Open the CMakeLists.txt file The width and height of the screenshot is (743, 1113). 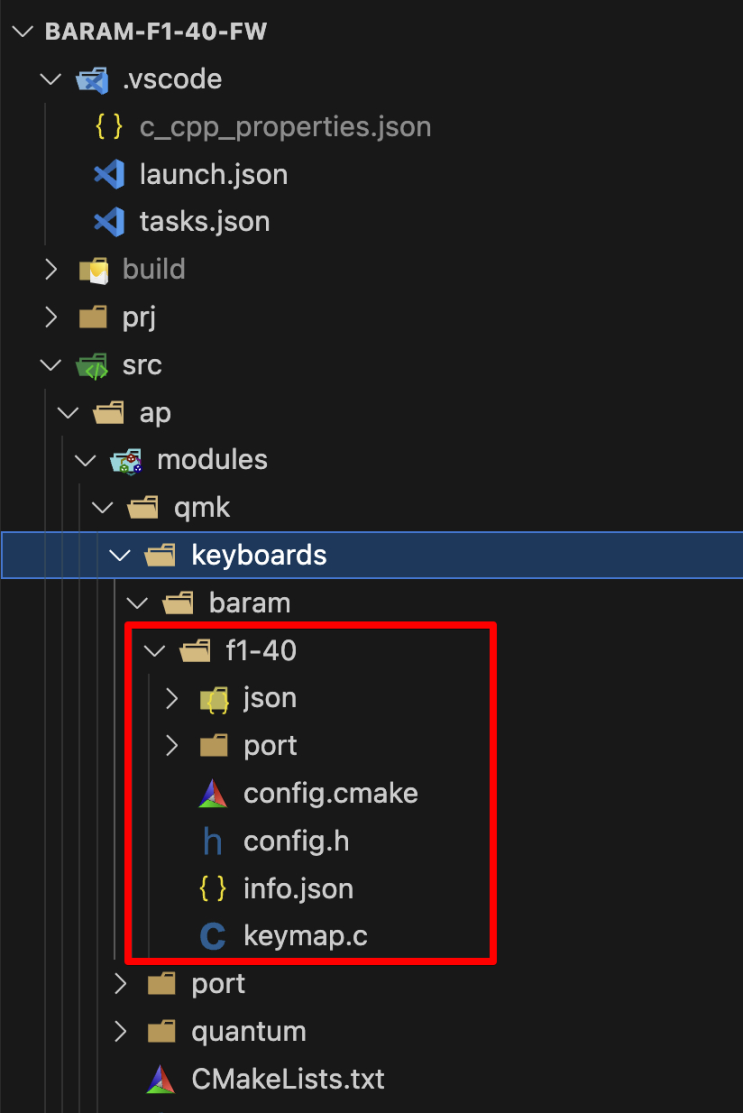point(287,1079)
